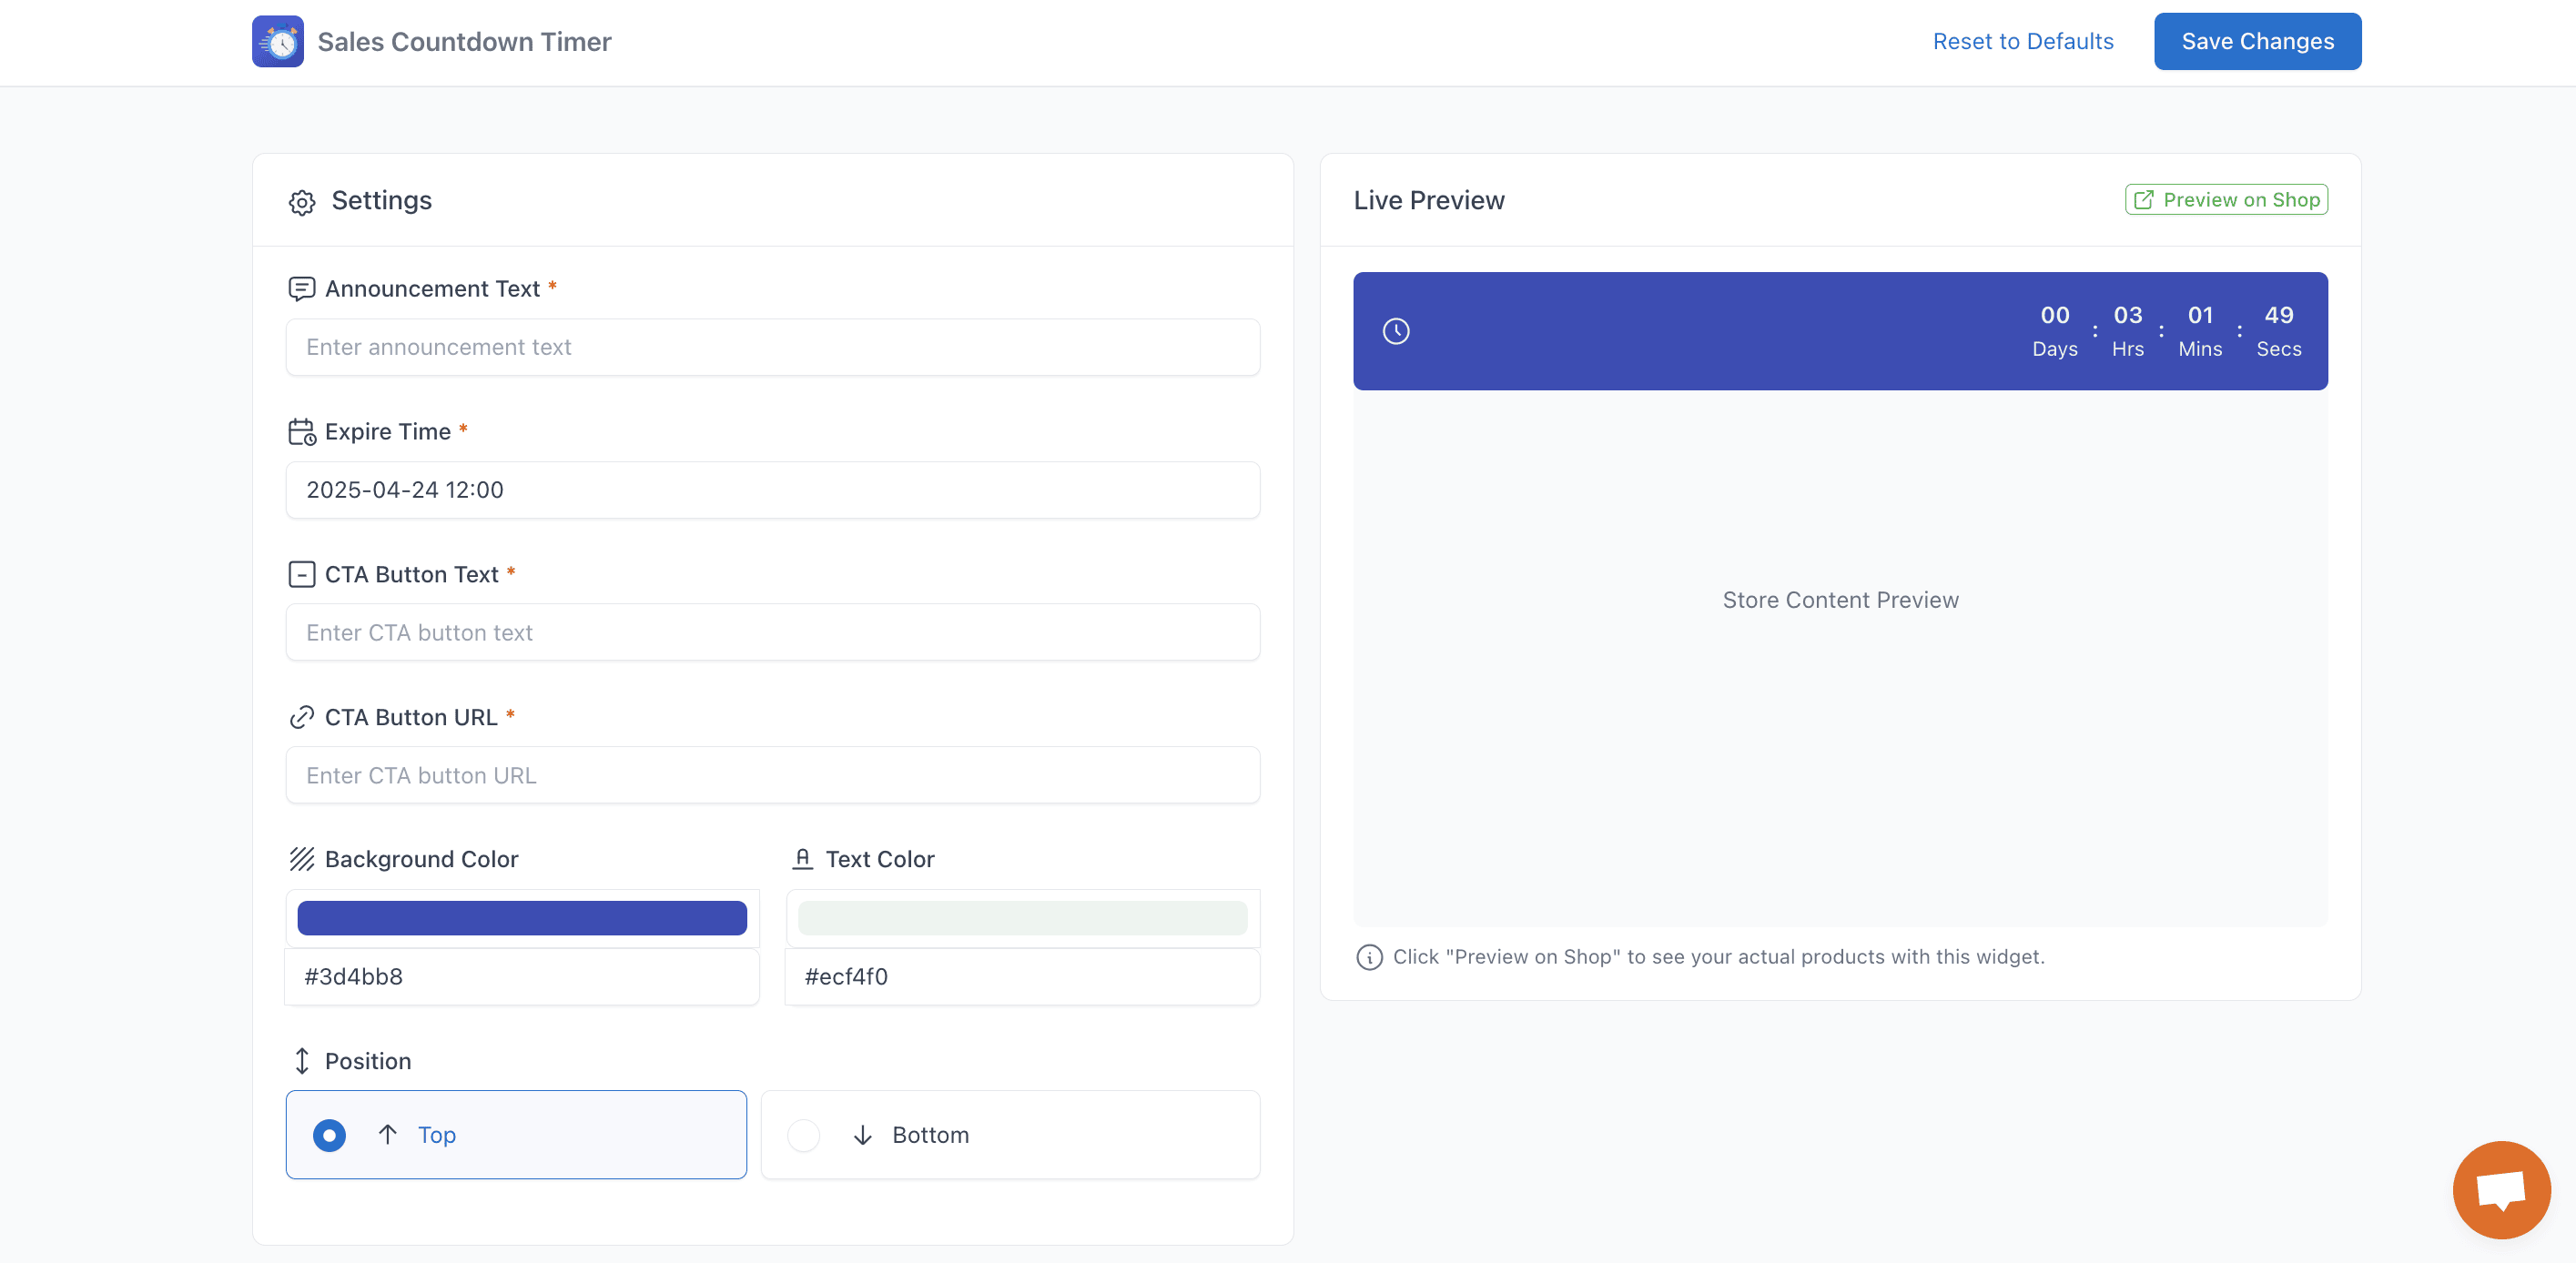Select the Bottom position radio button

point(803,1135)
